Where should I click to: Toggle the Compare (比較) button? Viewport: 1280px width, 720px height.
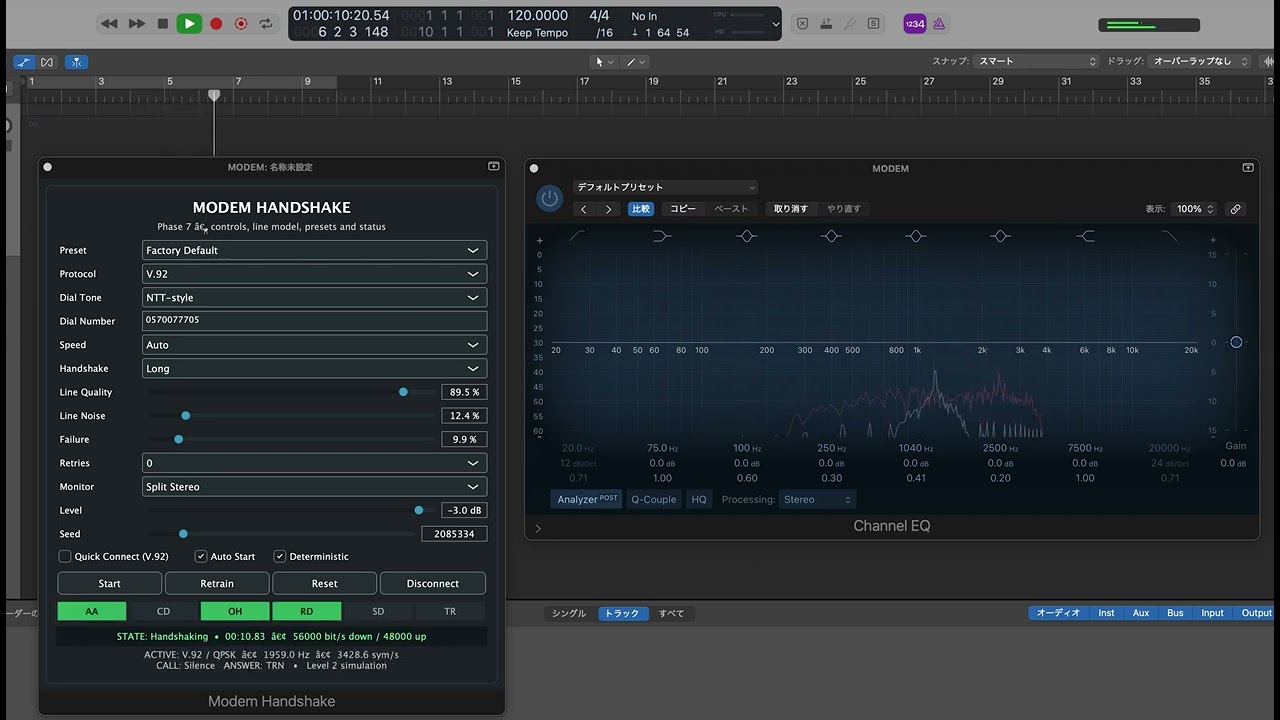(x=640, y=209)
